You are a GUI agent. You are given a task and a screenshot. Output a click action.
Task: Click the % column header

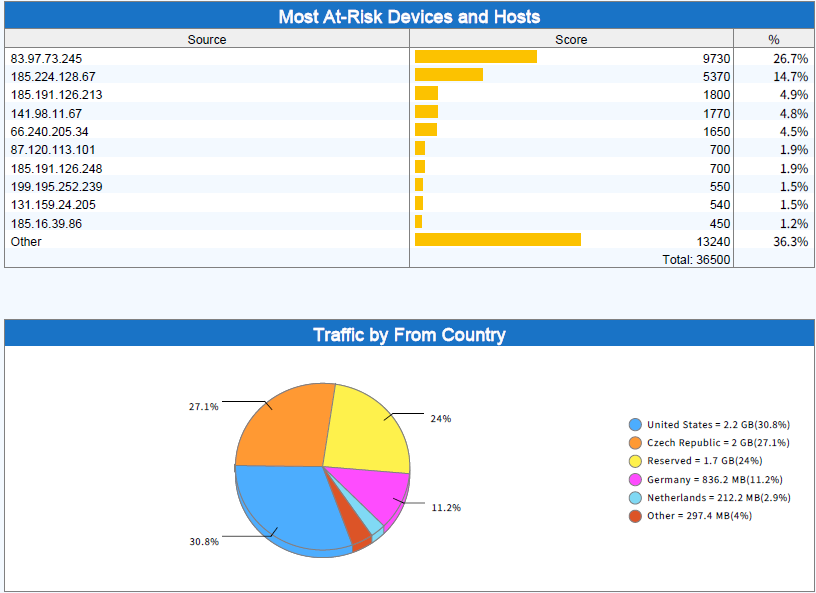[x=774, y=40]
